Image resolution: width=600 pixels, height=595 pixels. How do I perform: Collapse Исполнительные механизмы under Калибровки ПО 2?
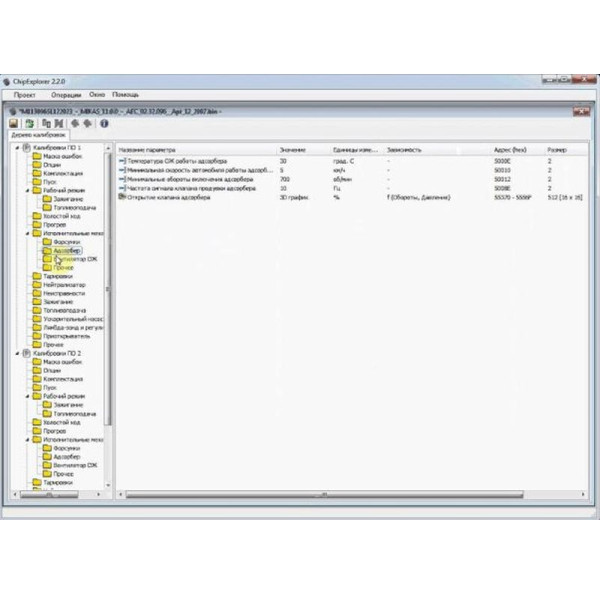point(27,439)
